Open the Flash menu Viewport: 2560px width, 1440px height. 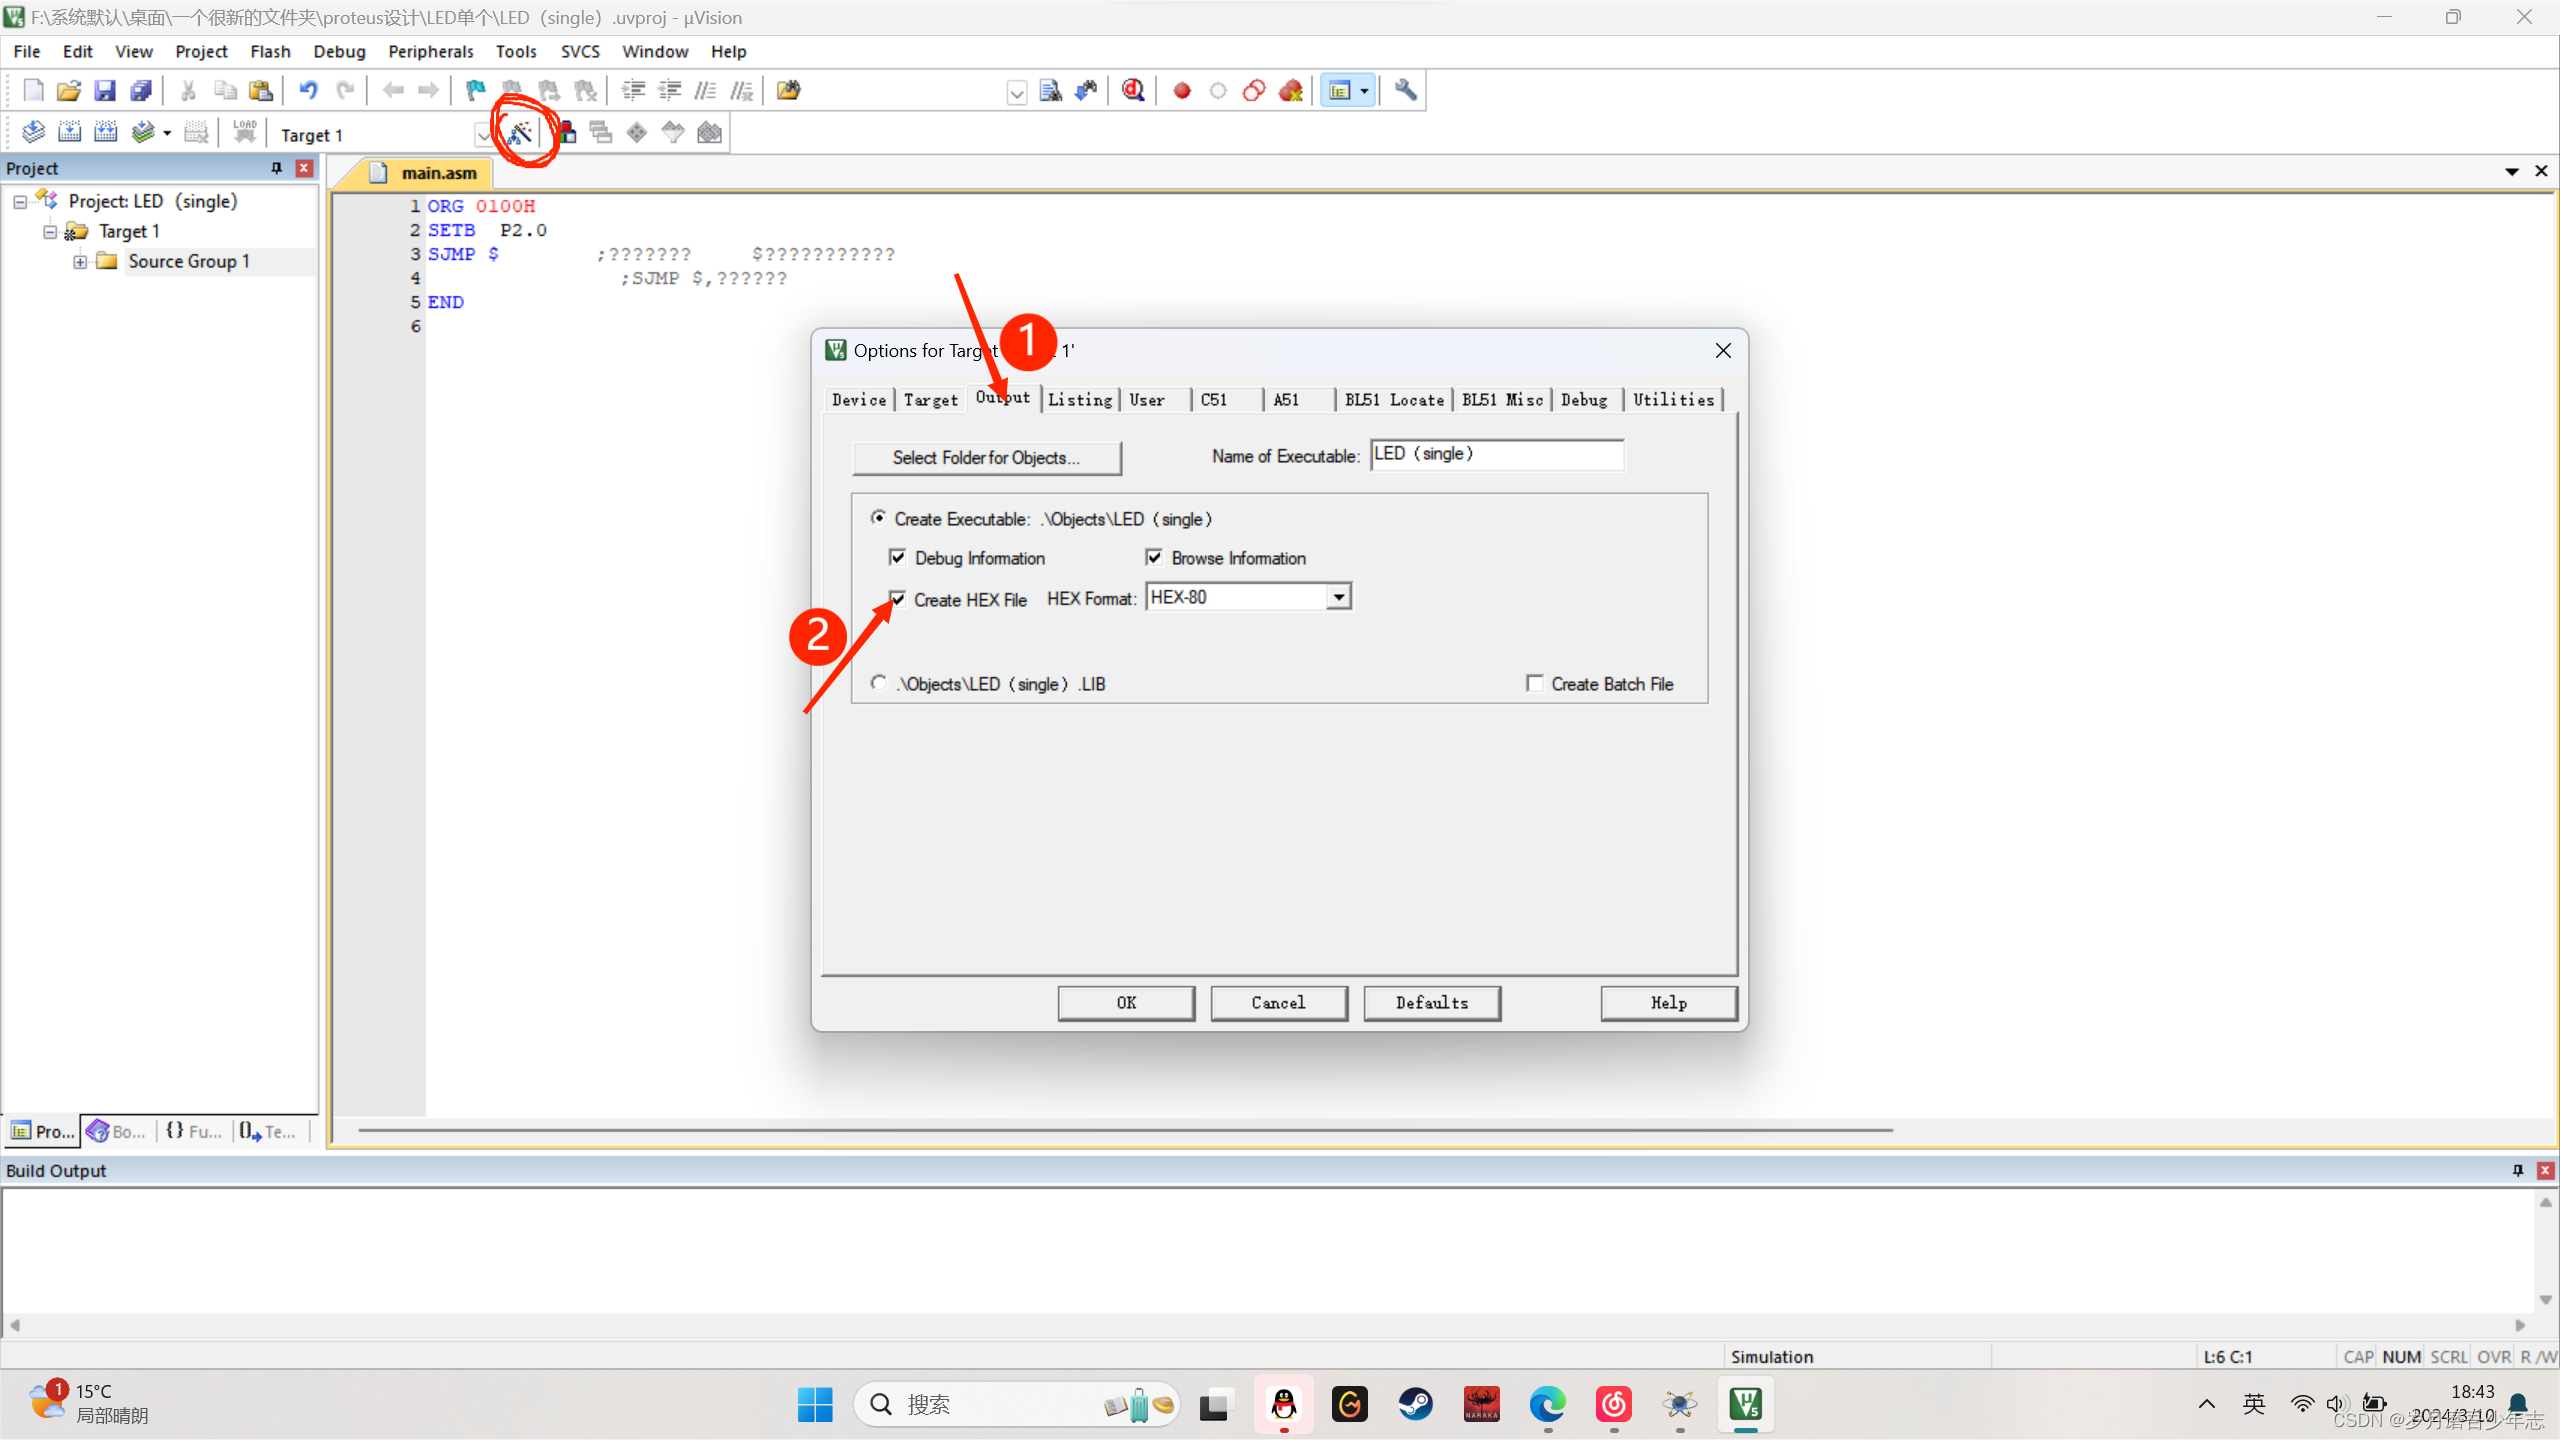pyautogui.click(x=270, y=51)
